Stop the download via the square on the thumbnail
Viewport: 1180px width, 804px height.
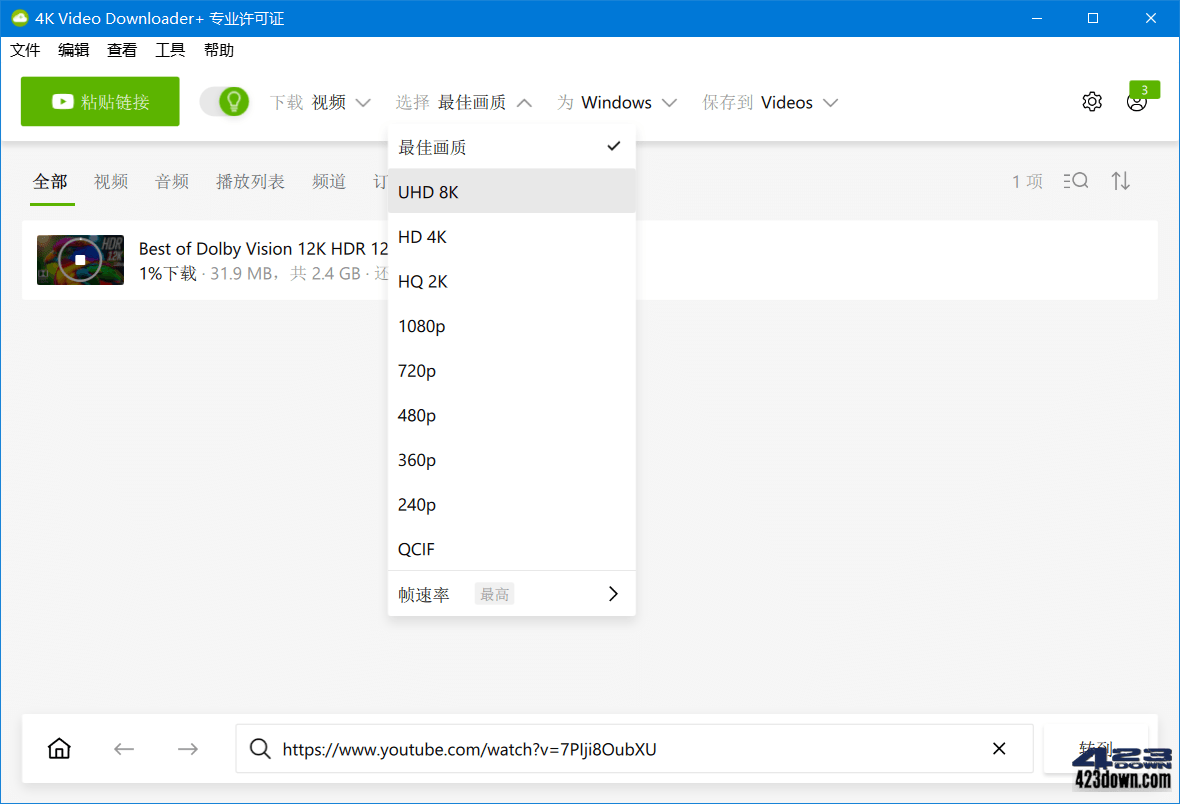(x=80, y=260)
